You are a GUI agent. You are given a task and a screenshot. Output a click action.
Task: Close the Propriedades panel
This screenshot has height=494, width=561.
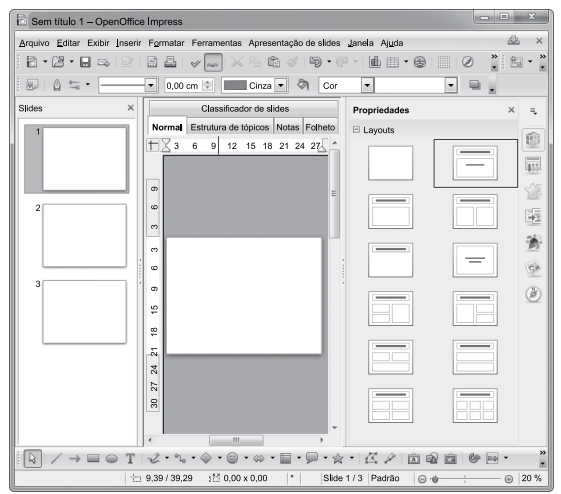pos(511,110)
